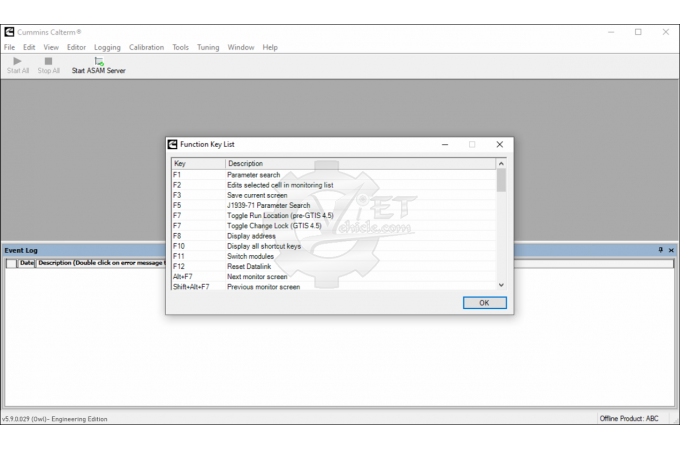
Task: Click the Key column header
Action: (x=198, y=163)
